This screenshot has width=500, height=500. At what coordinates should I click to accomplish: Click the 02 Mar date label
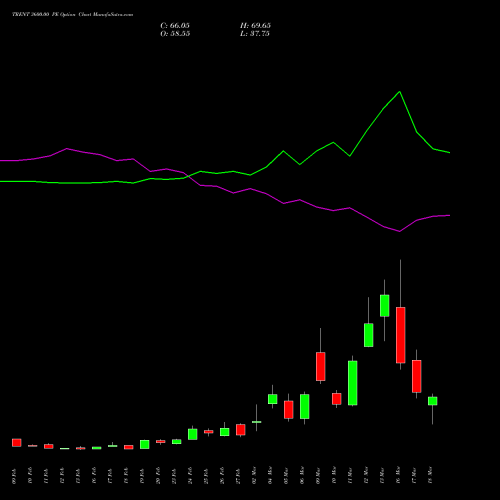254,476
